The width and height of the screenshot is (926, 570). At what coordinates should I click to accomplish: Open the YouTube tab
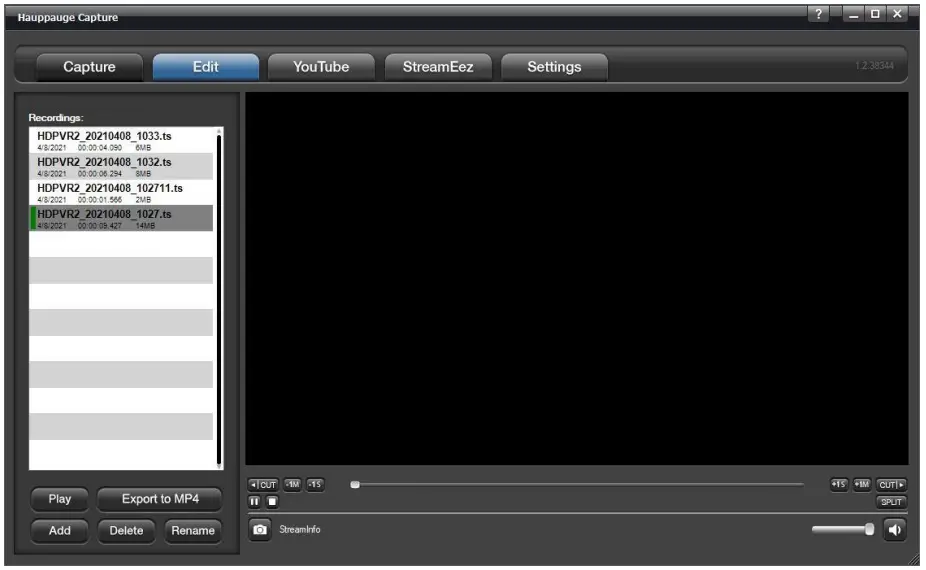click(x=321, y=67)
